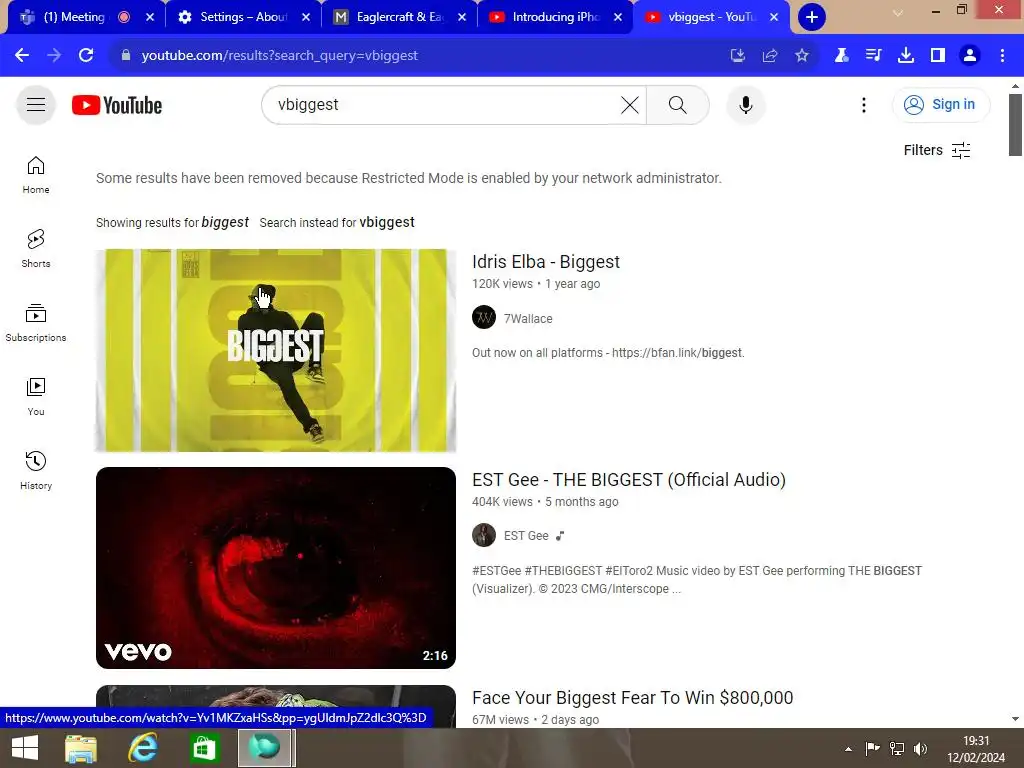Open a new tab with the plus button
This screenshot has width=1024, height=768.
click(x=811, y=17)
